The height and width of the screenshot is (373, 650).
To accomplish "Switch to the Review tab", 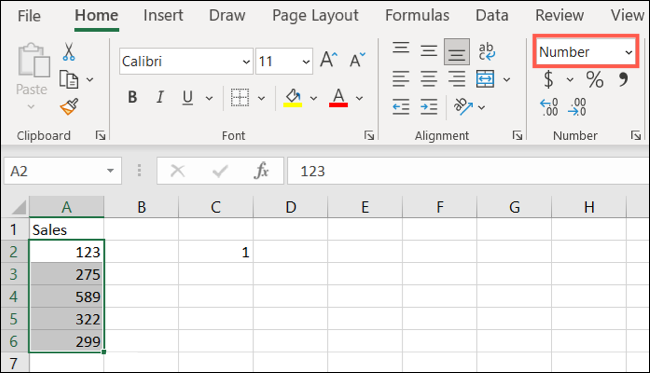I will pos(559,16).
